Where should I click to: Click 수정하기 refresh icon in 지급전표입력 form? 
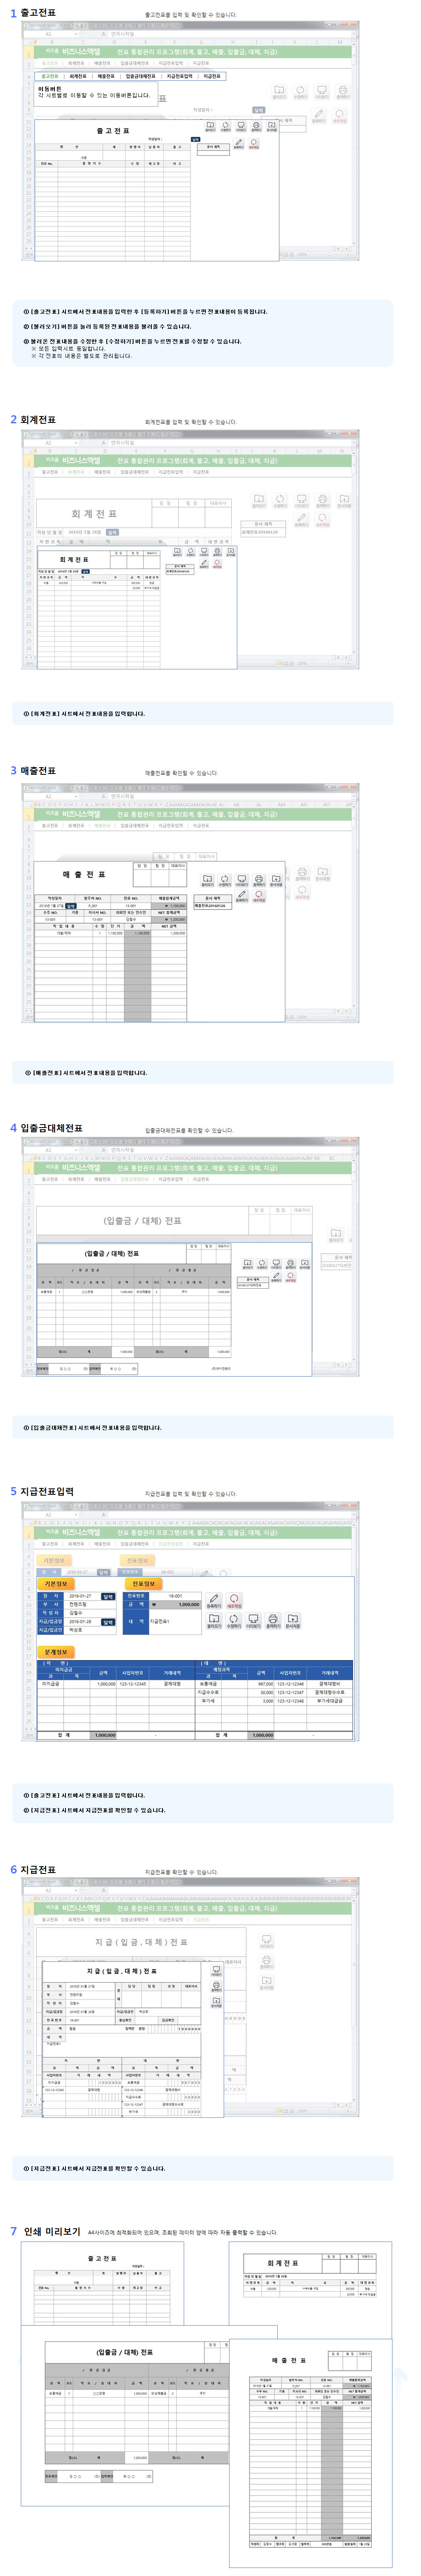[x=233, y=1621]
